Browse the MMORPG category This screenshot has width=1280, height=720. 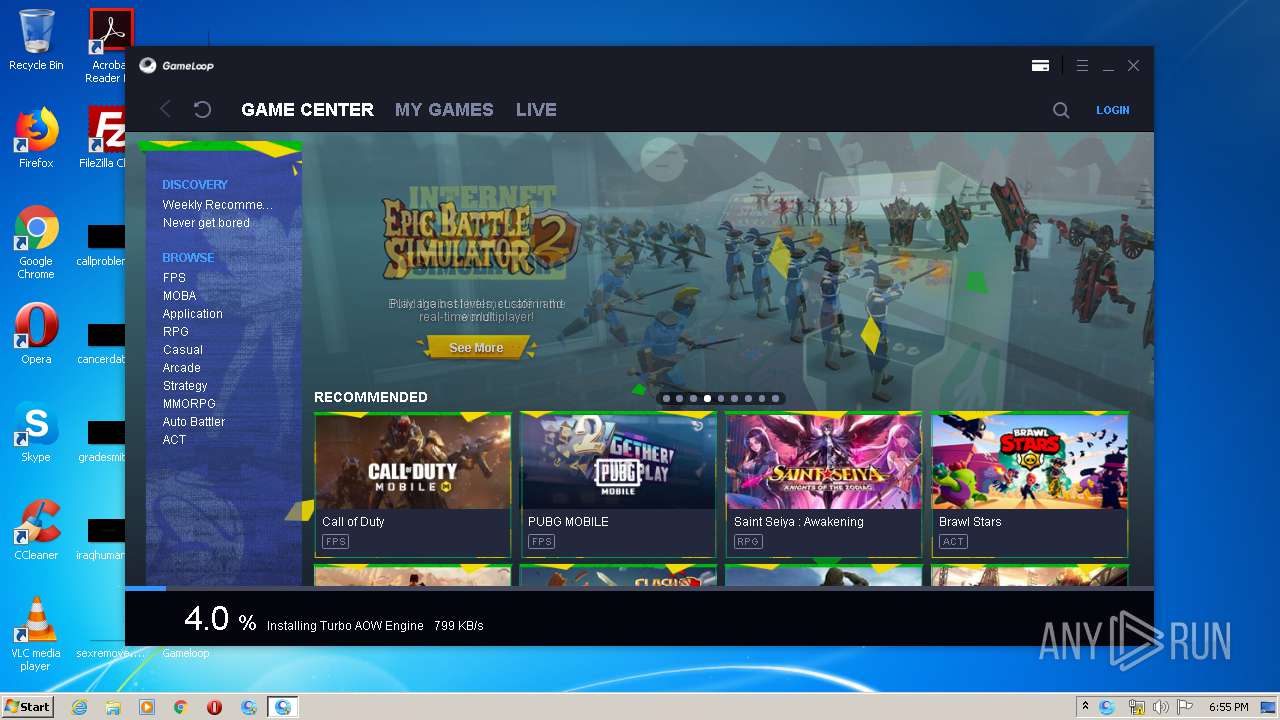(189, 404)
